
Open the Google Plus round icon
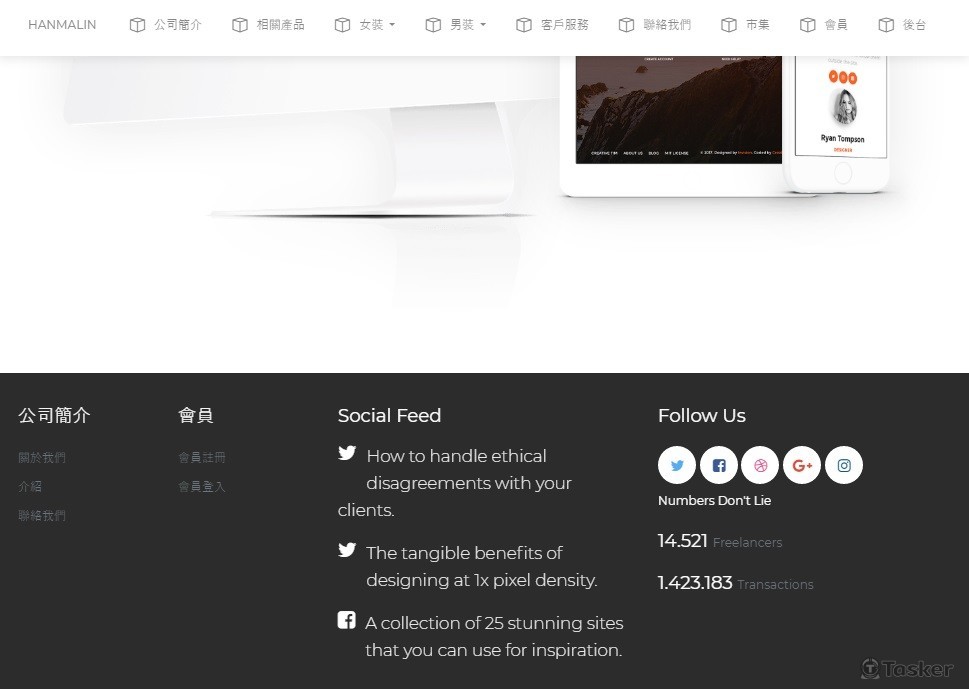802,465
